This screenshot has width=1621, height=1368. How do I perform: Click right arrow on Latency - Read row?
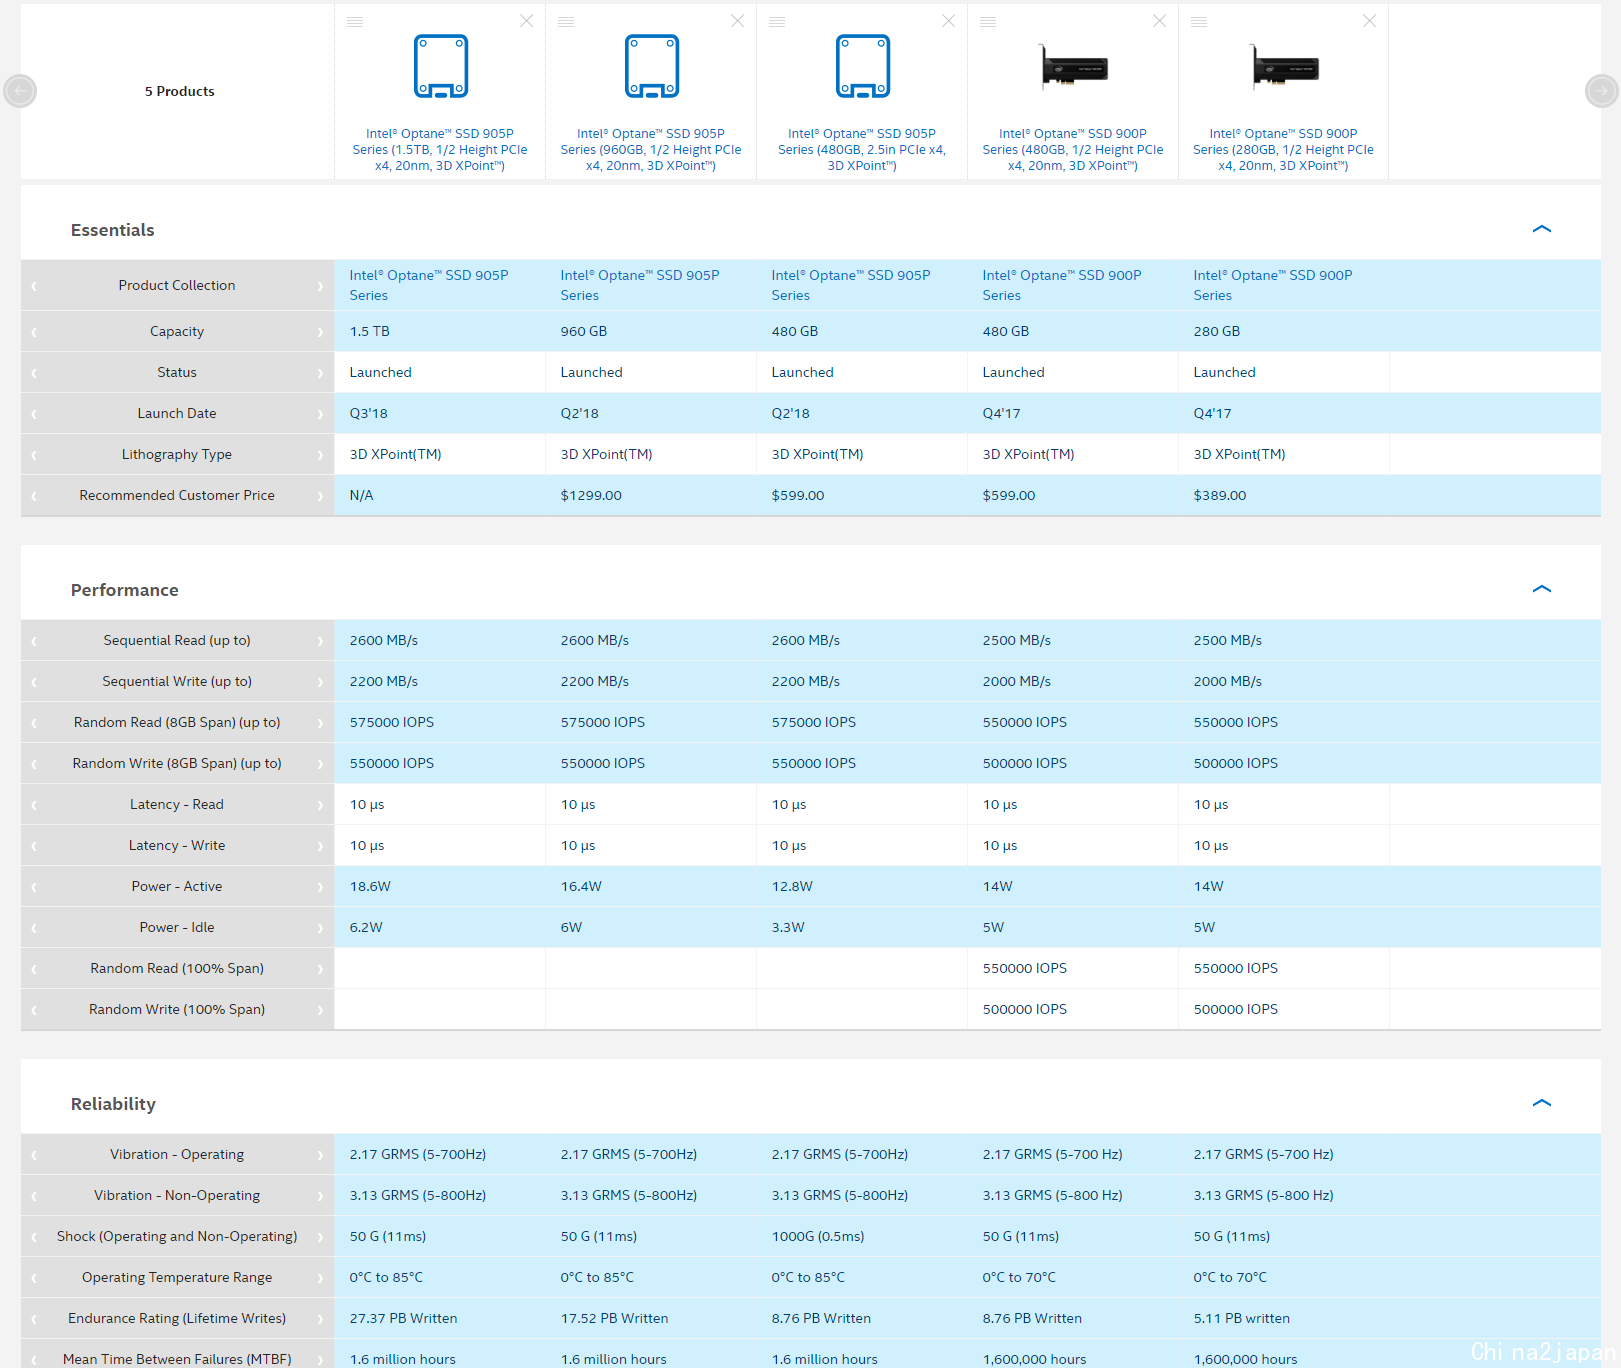pyautogui.click(x=320, y=805)
